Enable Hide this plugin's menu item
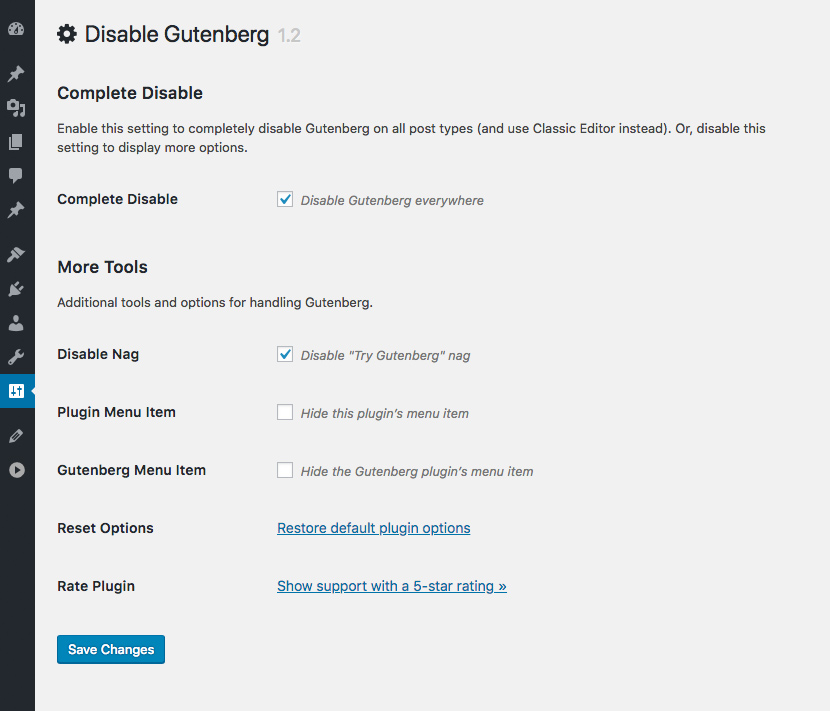Image resolution: width=830 pixels, height=711 pixels. (285, 412)
